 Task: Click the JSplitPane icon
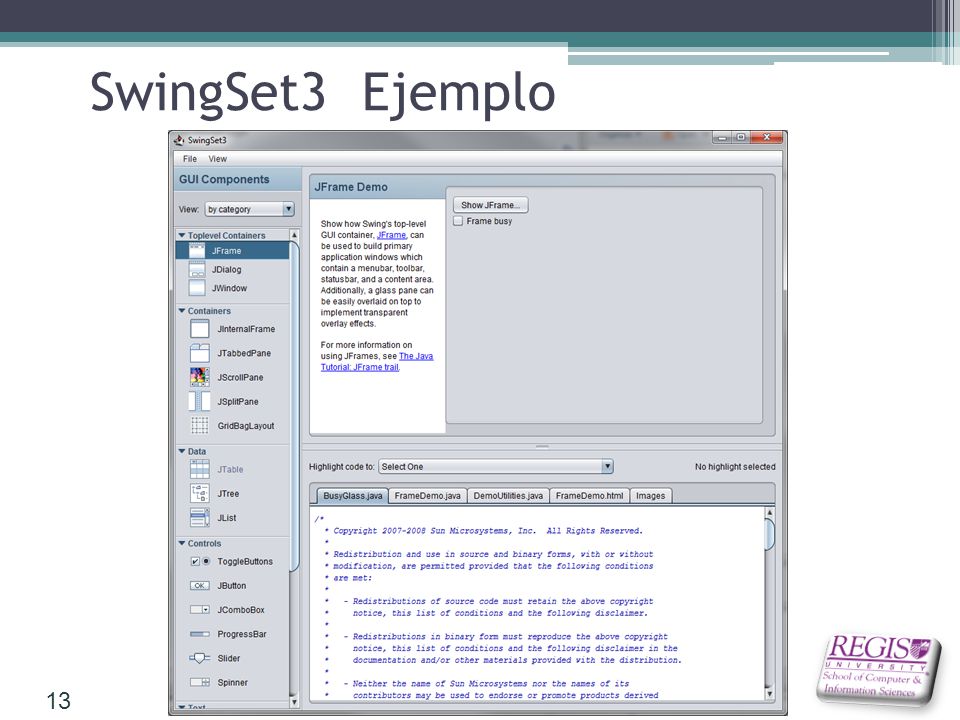pyautogui.click(x=200, y=402)
